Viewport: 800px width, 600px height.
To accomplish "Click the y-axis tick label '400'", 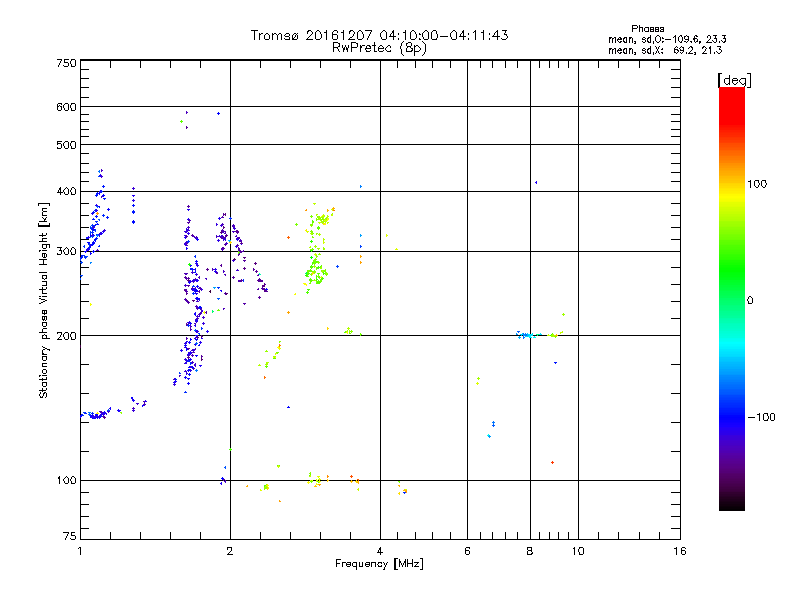I will tap(66, 191).
